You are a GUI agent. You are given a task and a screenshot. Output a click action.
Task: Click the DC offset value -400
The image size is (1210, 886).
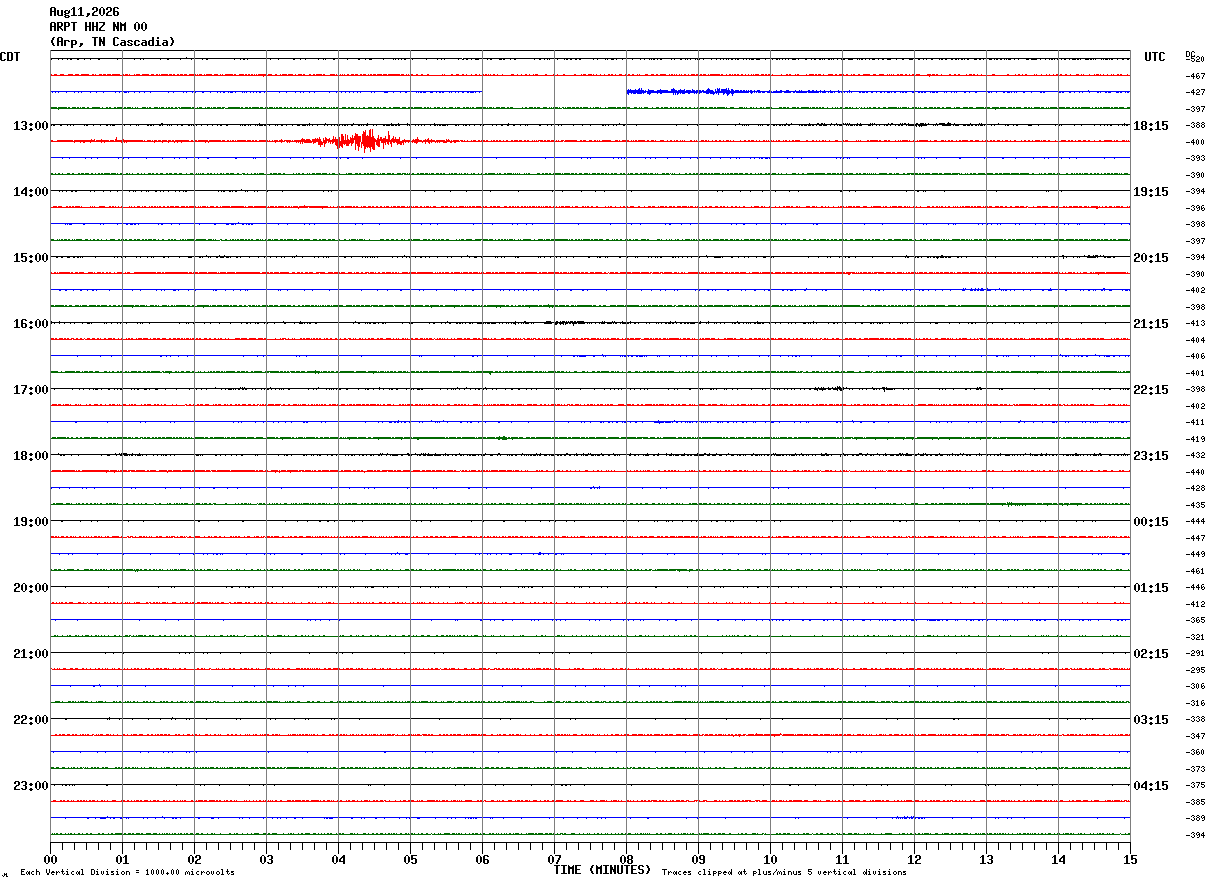tap(1195, 142)
